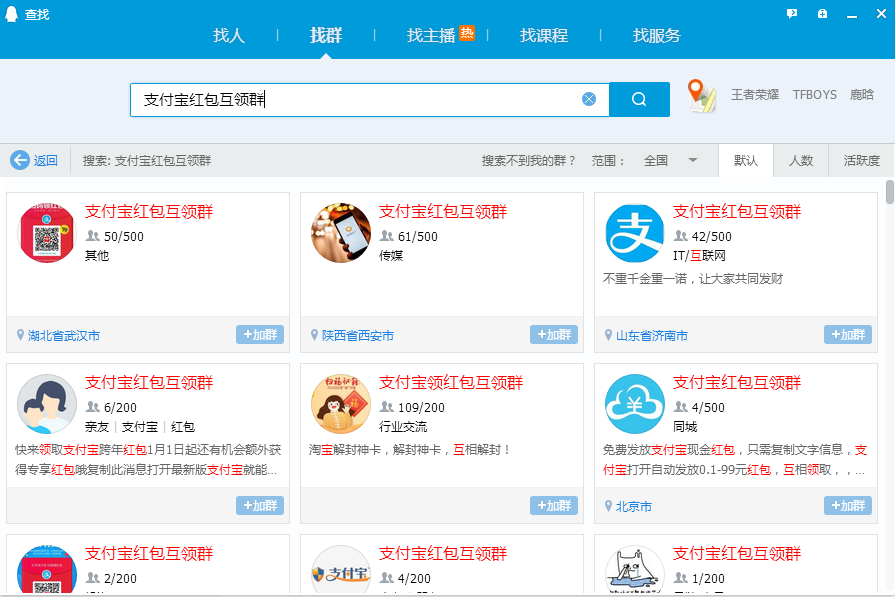Open the 北京市 location link

(634, 507)
